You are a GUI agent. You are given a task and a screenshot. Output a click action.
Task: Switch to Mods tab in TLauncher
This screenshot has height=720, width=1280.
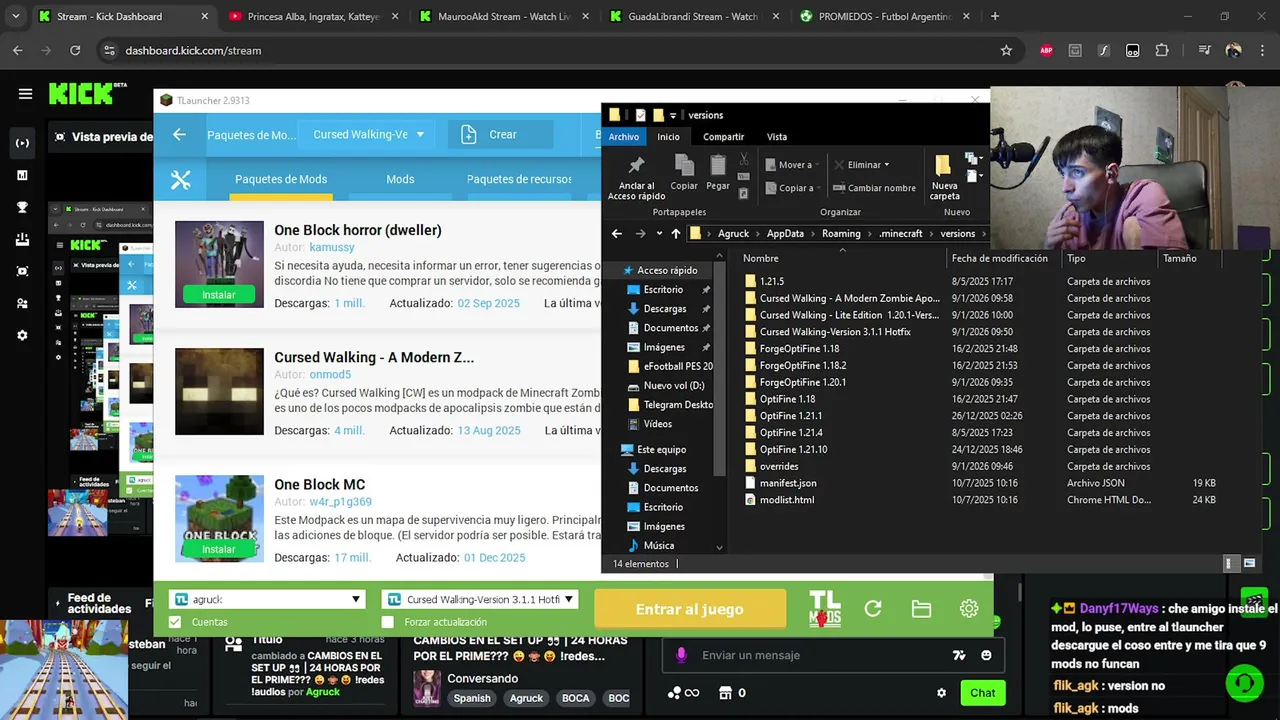click(x=400, y=179)
